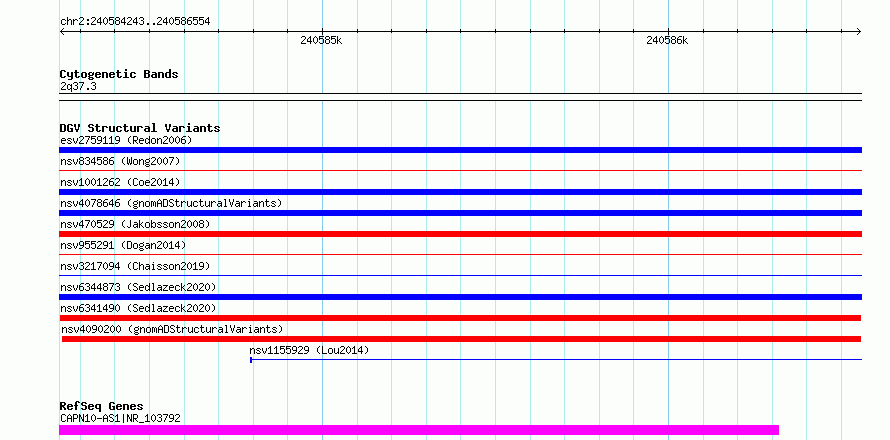Click the Cytogenetic Bands track title
Image resolution: width=890 pixels, height=440 pixels.
tap(119, 74)
